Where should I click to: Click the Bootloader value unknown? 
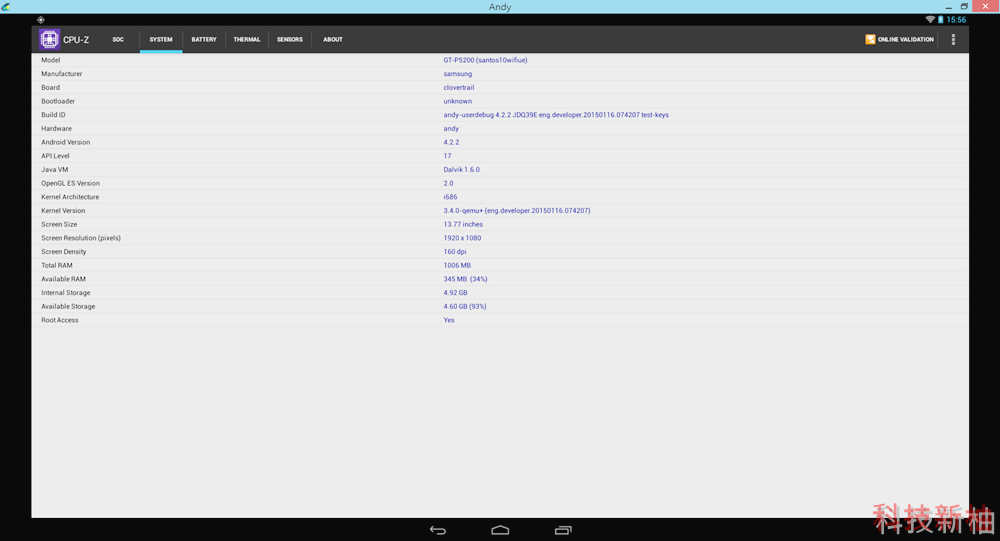click(458, 101)
